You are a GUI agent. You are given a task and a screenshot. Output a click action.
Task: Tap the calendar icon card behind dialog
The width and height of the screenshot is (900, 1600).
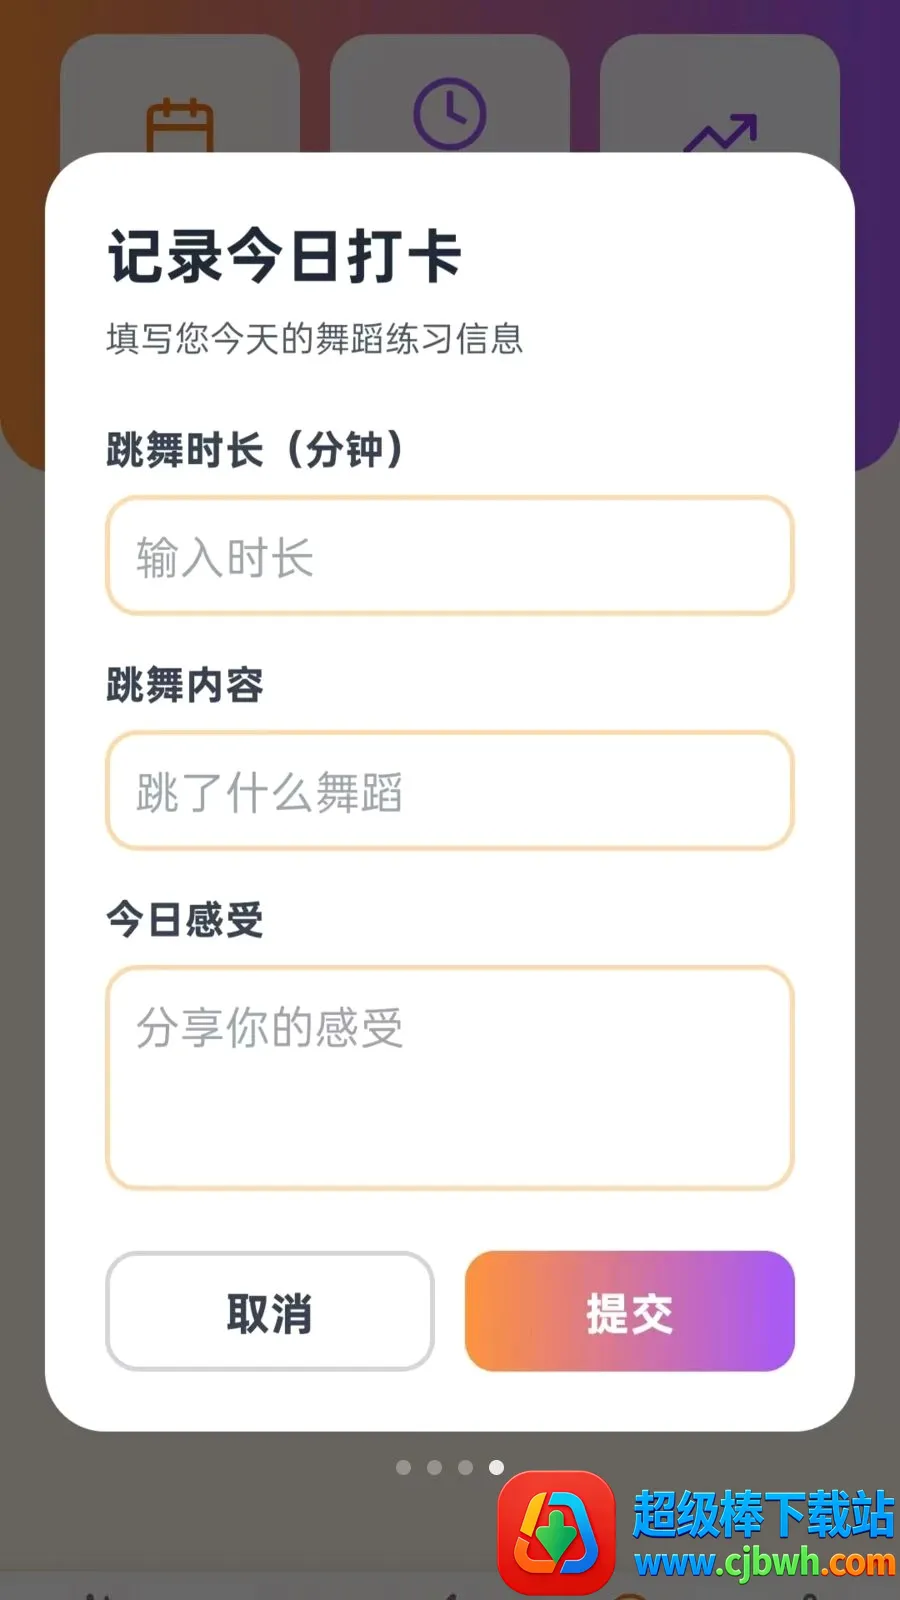(x=180, y=97)
